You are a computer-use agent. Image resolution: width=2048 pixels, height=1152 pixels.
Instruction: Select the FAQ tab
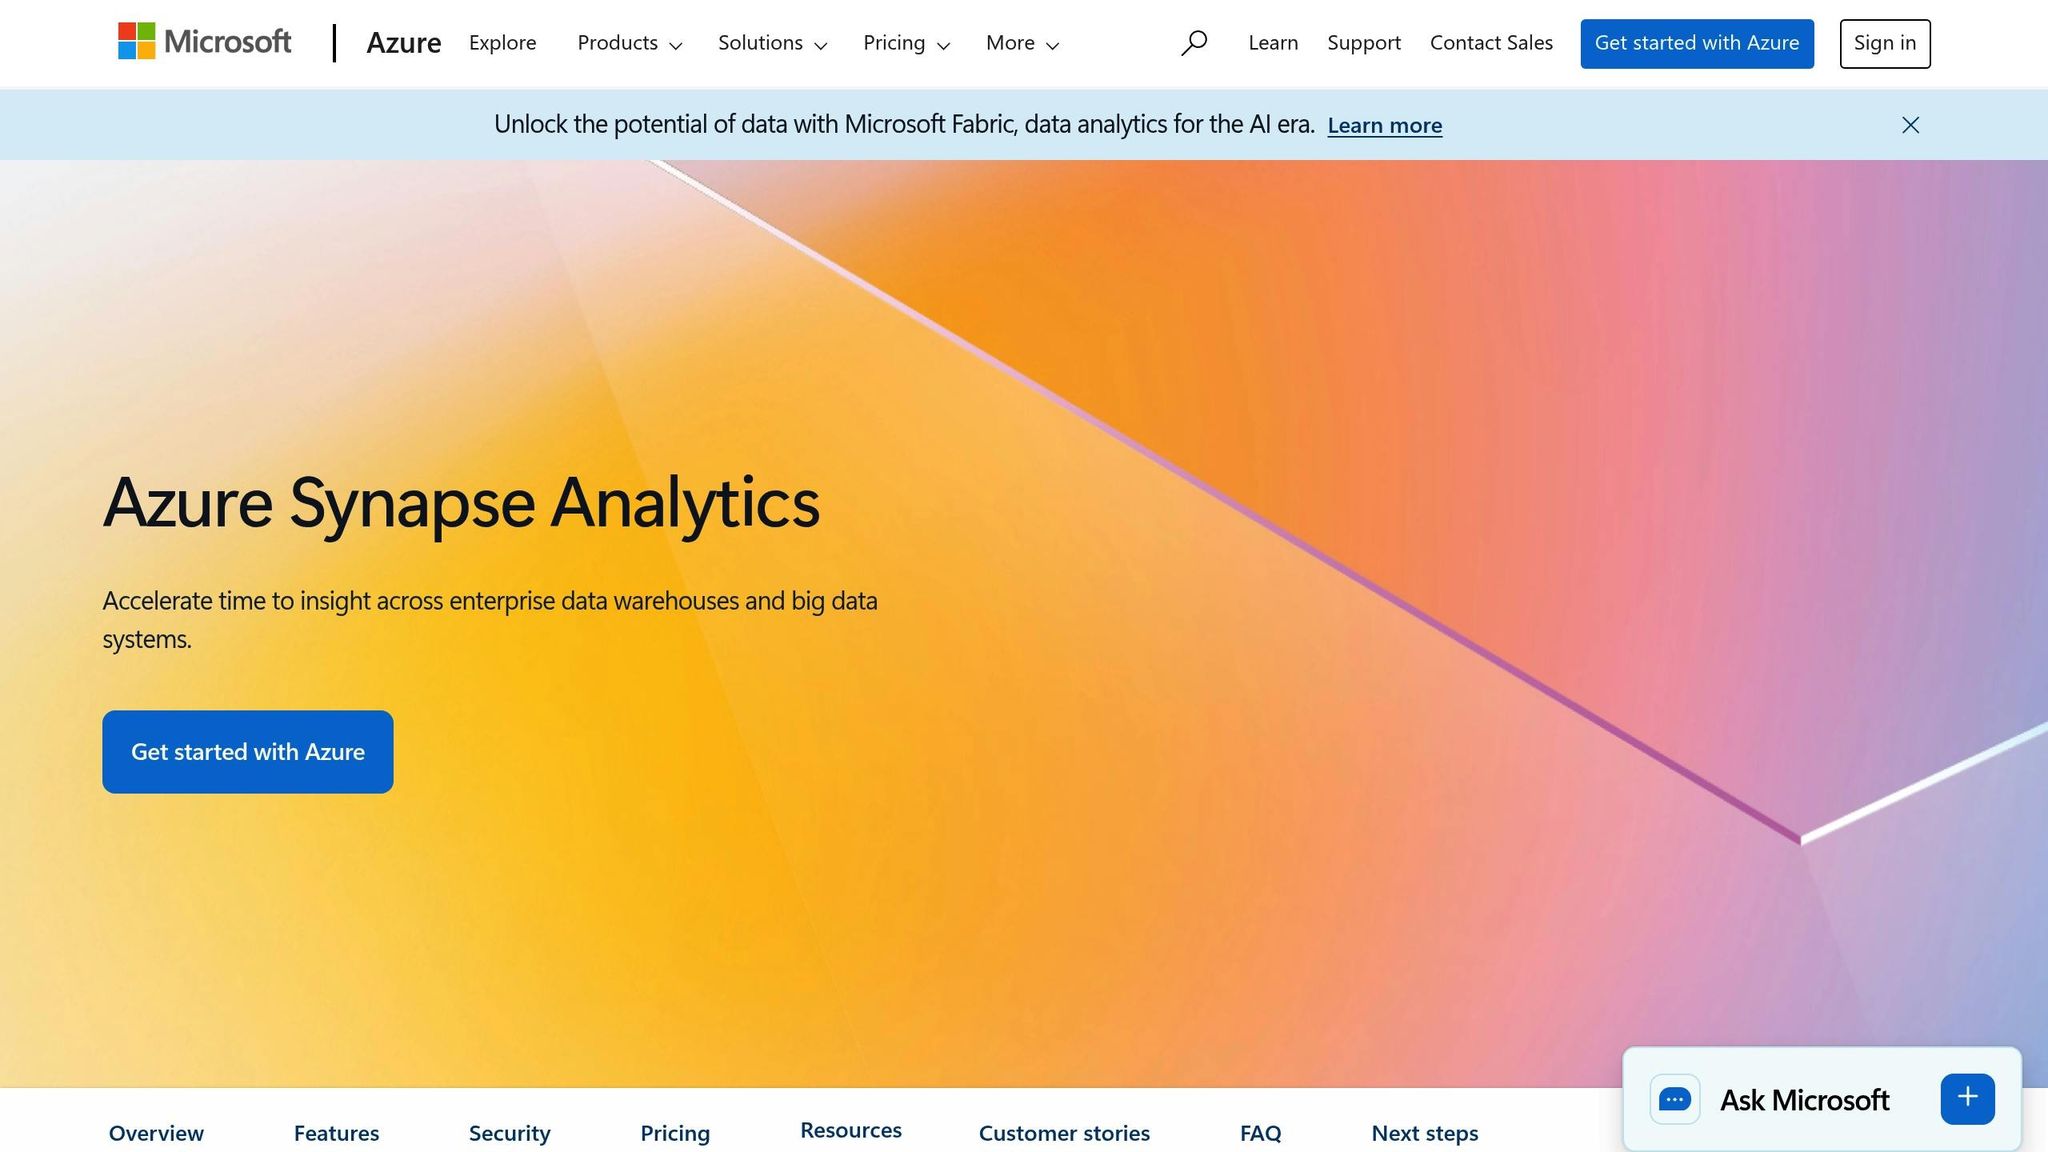1261,1133
